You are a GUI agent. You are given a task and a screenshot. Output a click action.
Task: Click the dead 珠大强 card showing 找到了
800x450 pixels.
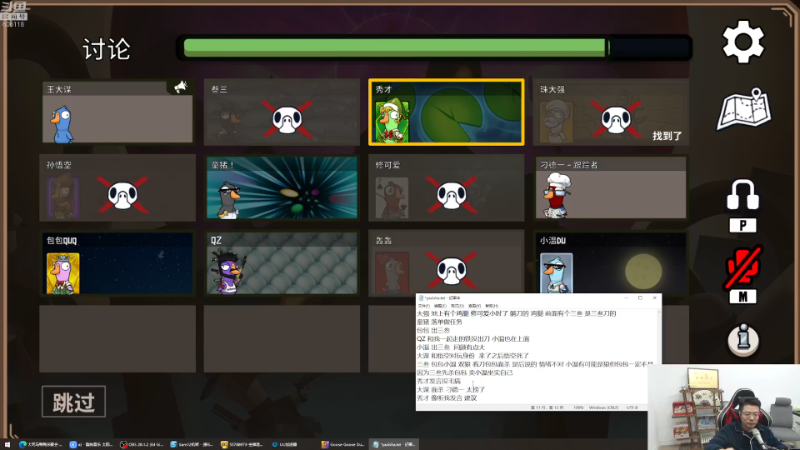point(611,112)
